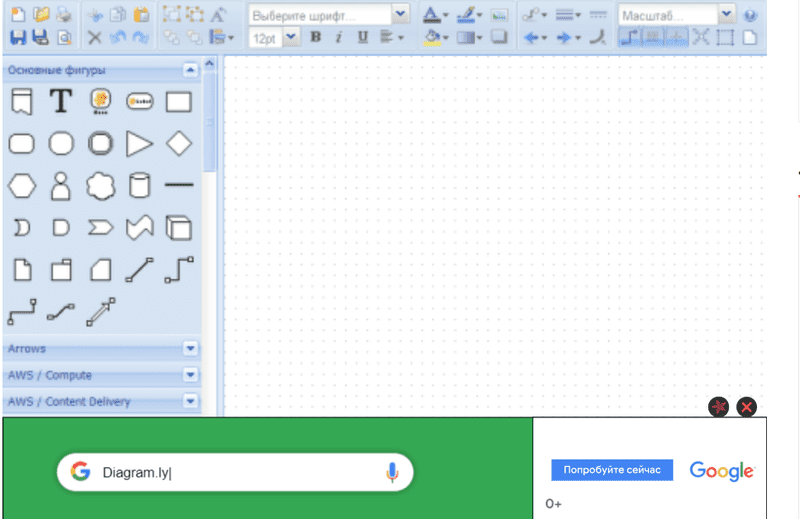The width and height of the screenshot is (800, 519).
Task: Pick the diamond shape from basic shapes
Action: [x=178, y=143]
